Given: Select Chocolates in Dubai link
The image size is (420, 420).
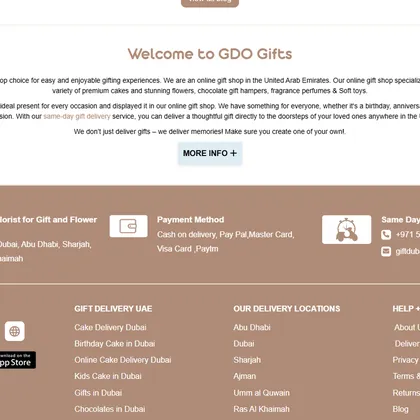Looking at the screenshot, I should pyautogui.click(x=110, y=409).
